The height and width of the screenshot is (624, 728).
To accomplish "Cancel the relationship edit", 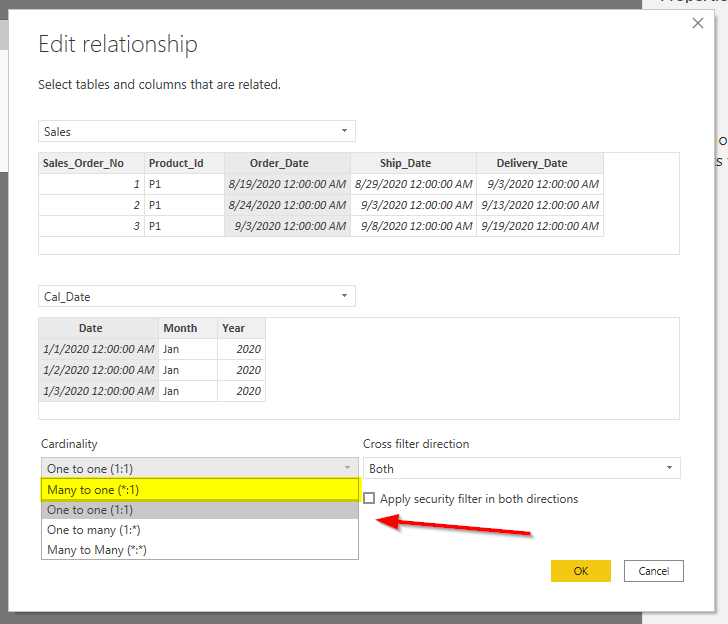I will coord(653,571).
